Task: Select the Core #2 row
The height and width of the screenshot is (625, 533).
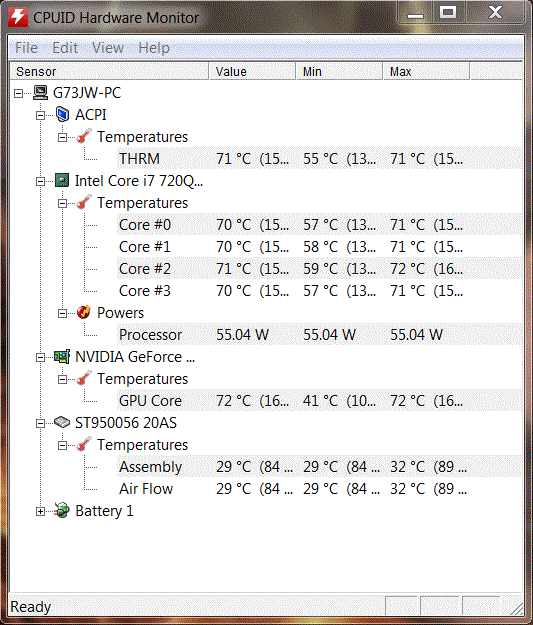Action: pyautogui.click(x=320, y=269)
